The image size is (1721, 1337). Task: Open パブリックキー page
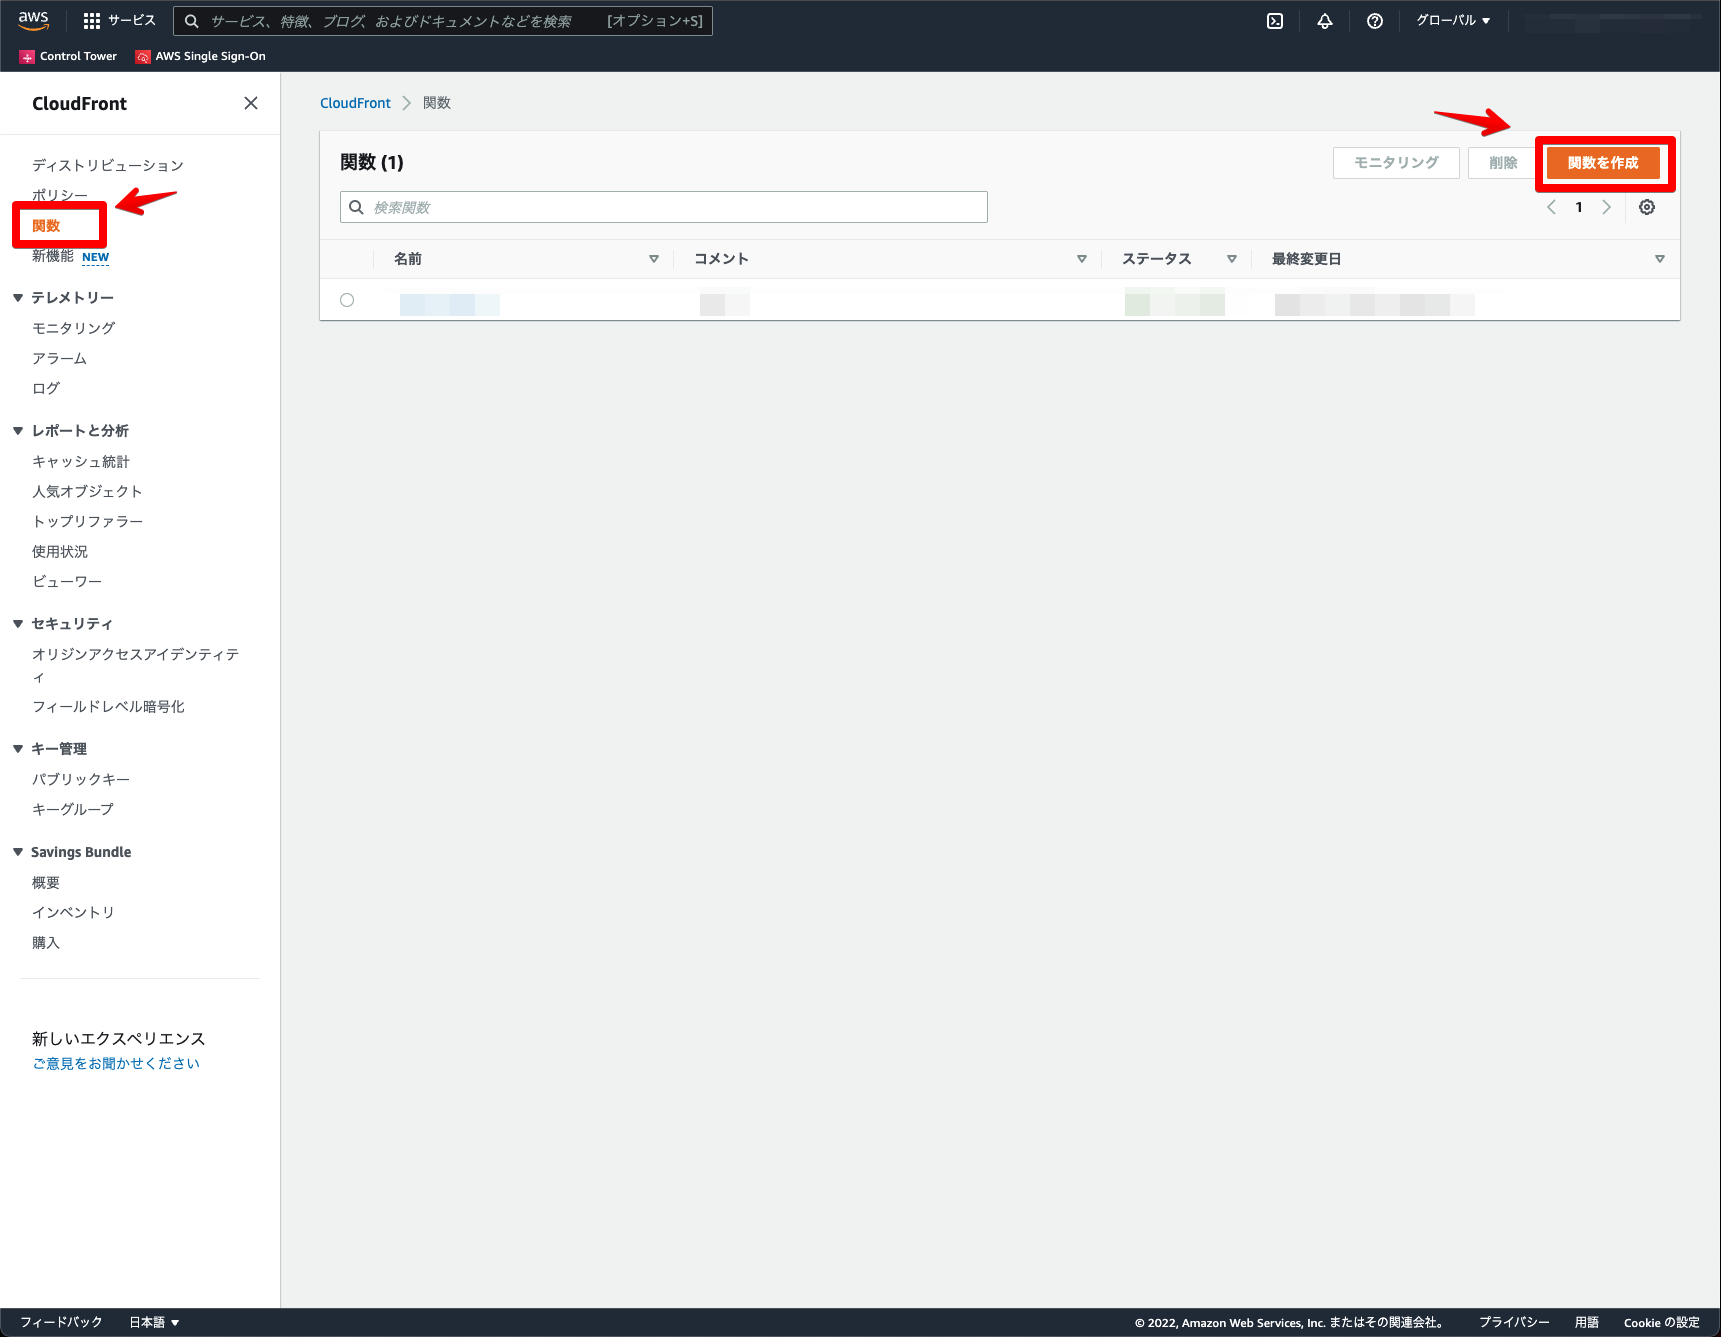tap(81, 779)
